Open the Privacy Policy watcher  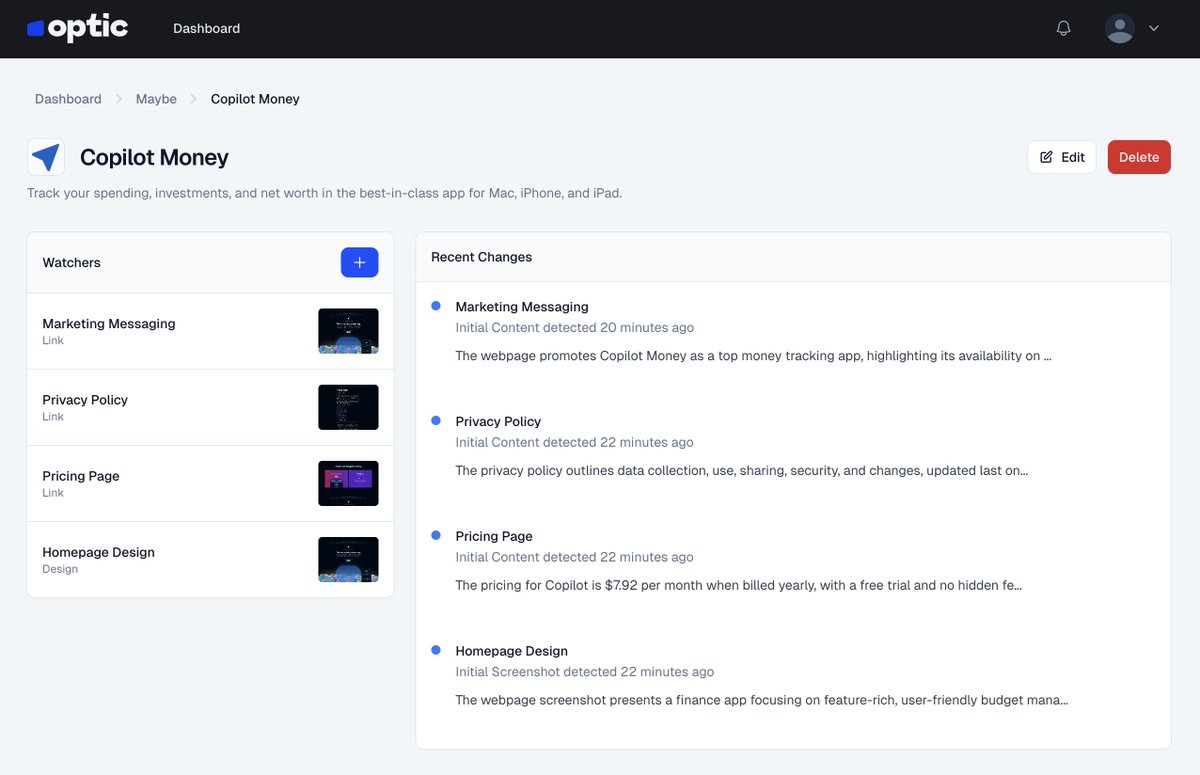pos(210,407)
